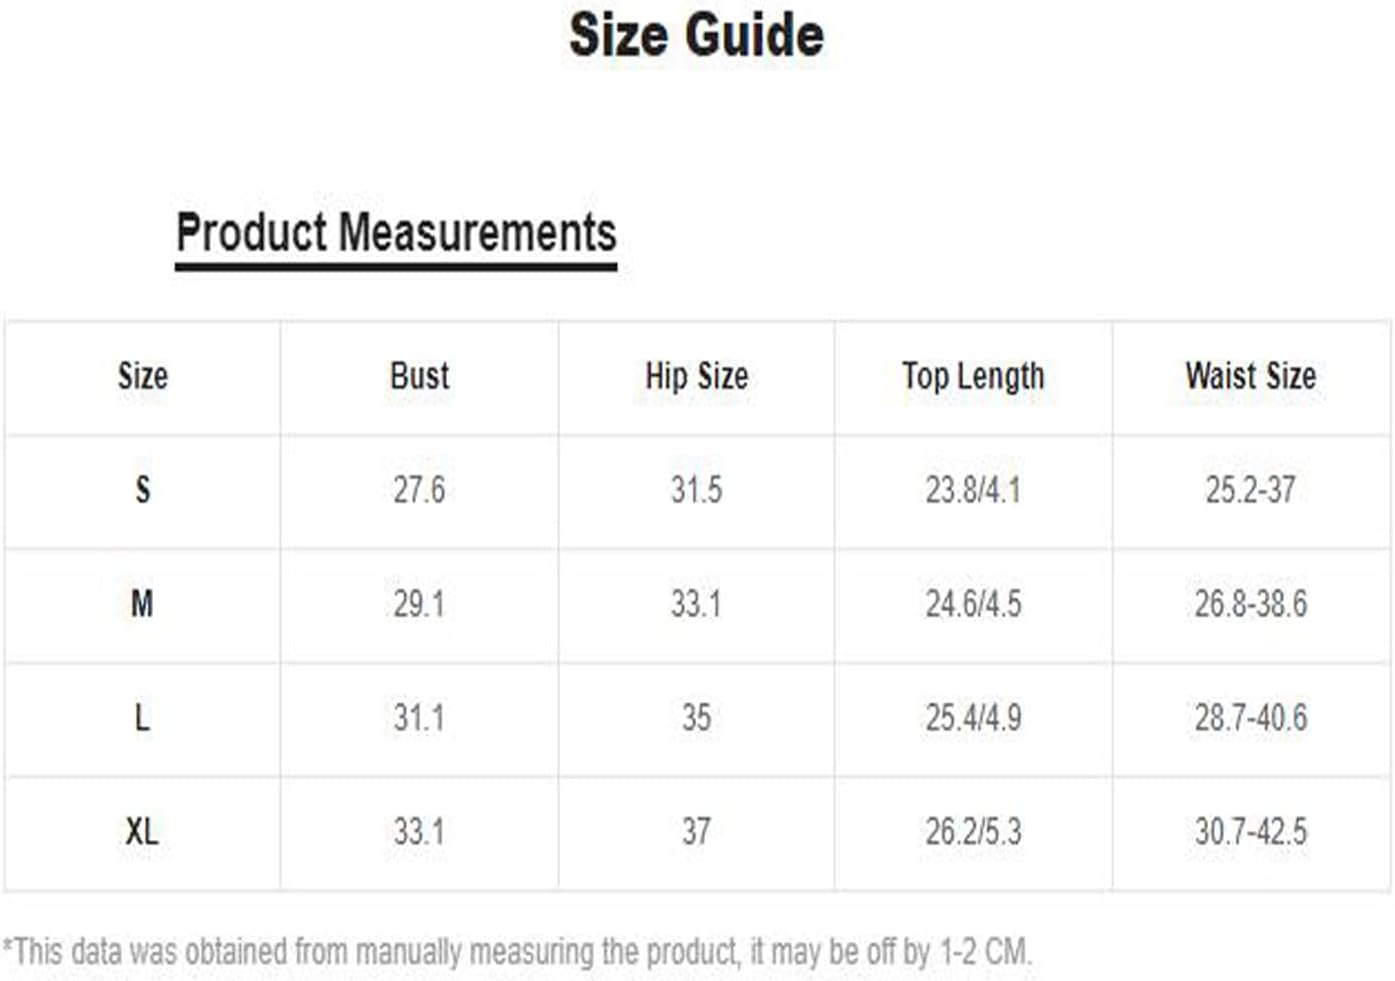Select the 26.8-38.6 waist size cell
1395x981 pixels.
(1250, 604)
